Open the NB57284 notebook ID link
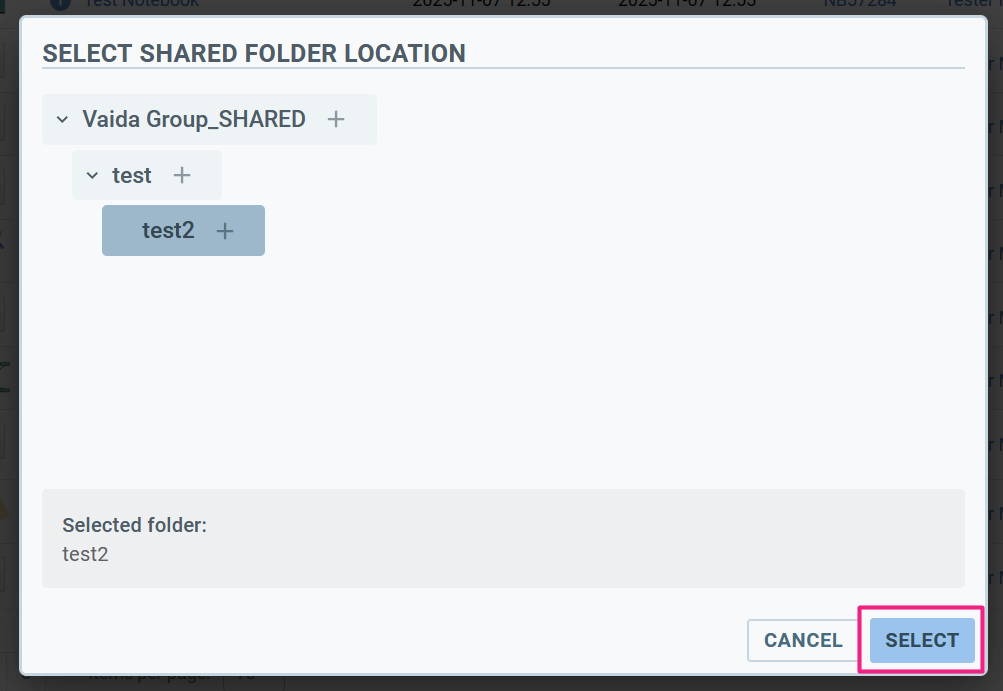1003x691 pixels. click(x=859, y=4)
